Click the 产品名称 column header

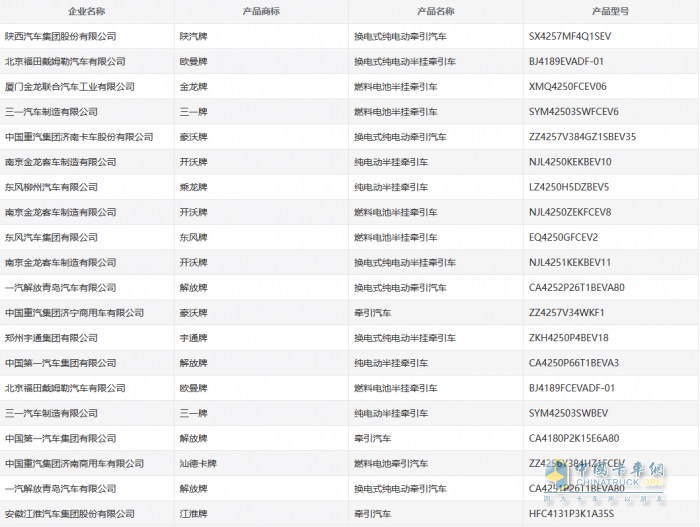[x=436, y=11]
